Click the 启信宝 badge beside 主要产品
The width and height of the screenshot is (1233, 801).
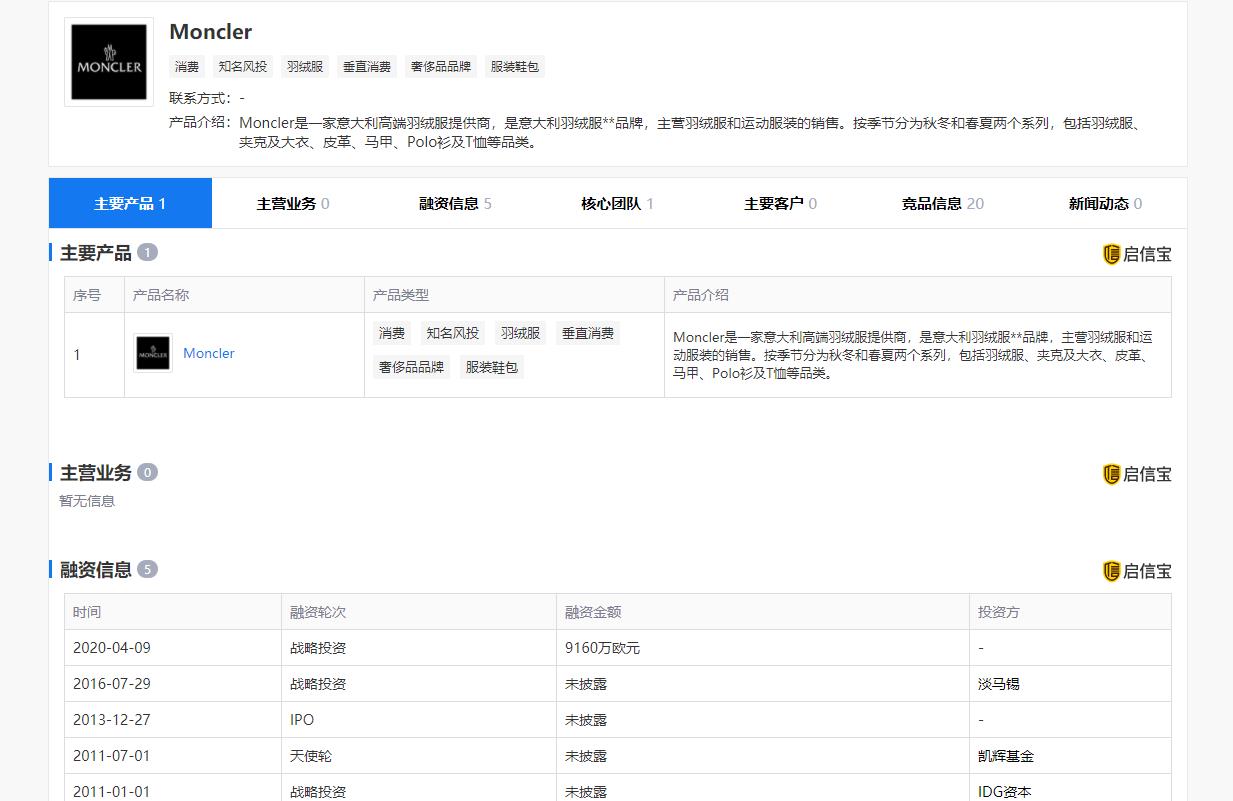click(x=1138, y=253)
